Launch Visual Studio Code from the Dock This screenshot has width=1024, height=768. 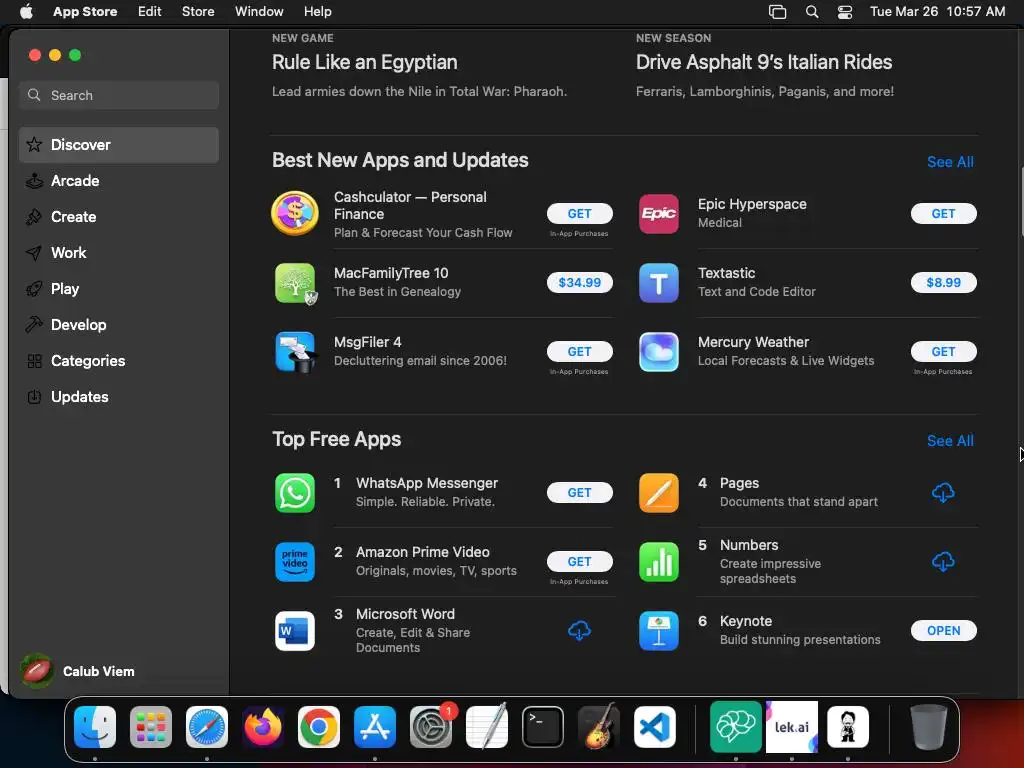pos(655,727)
